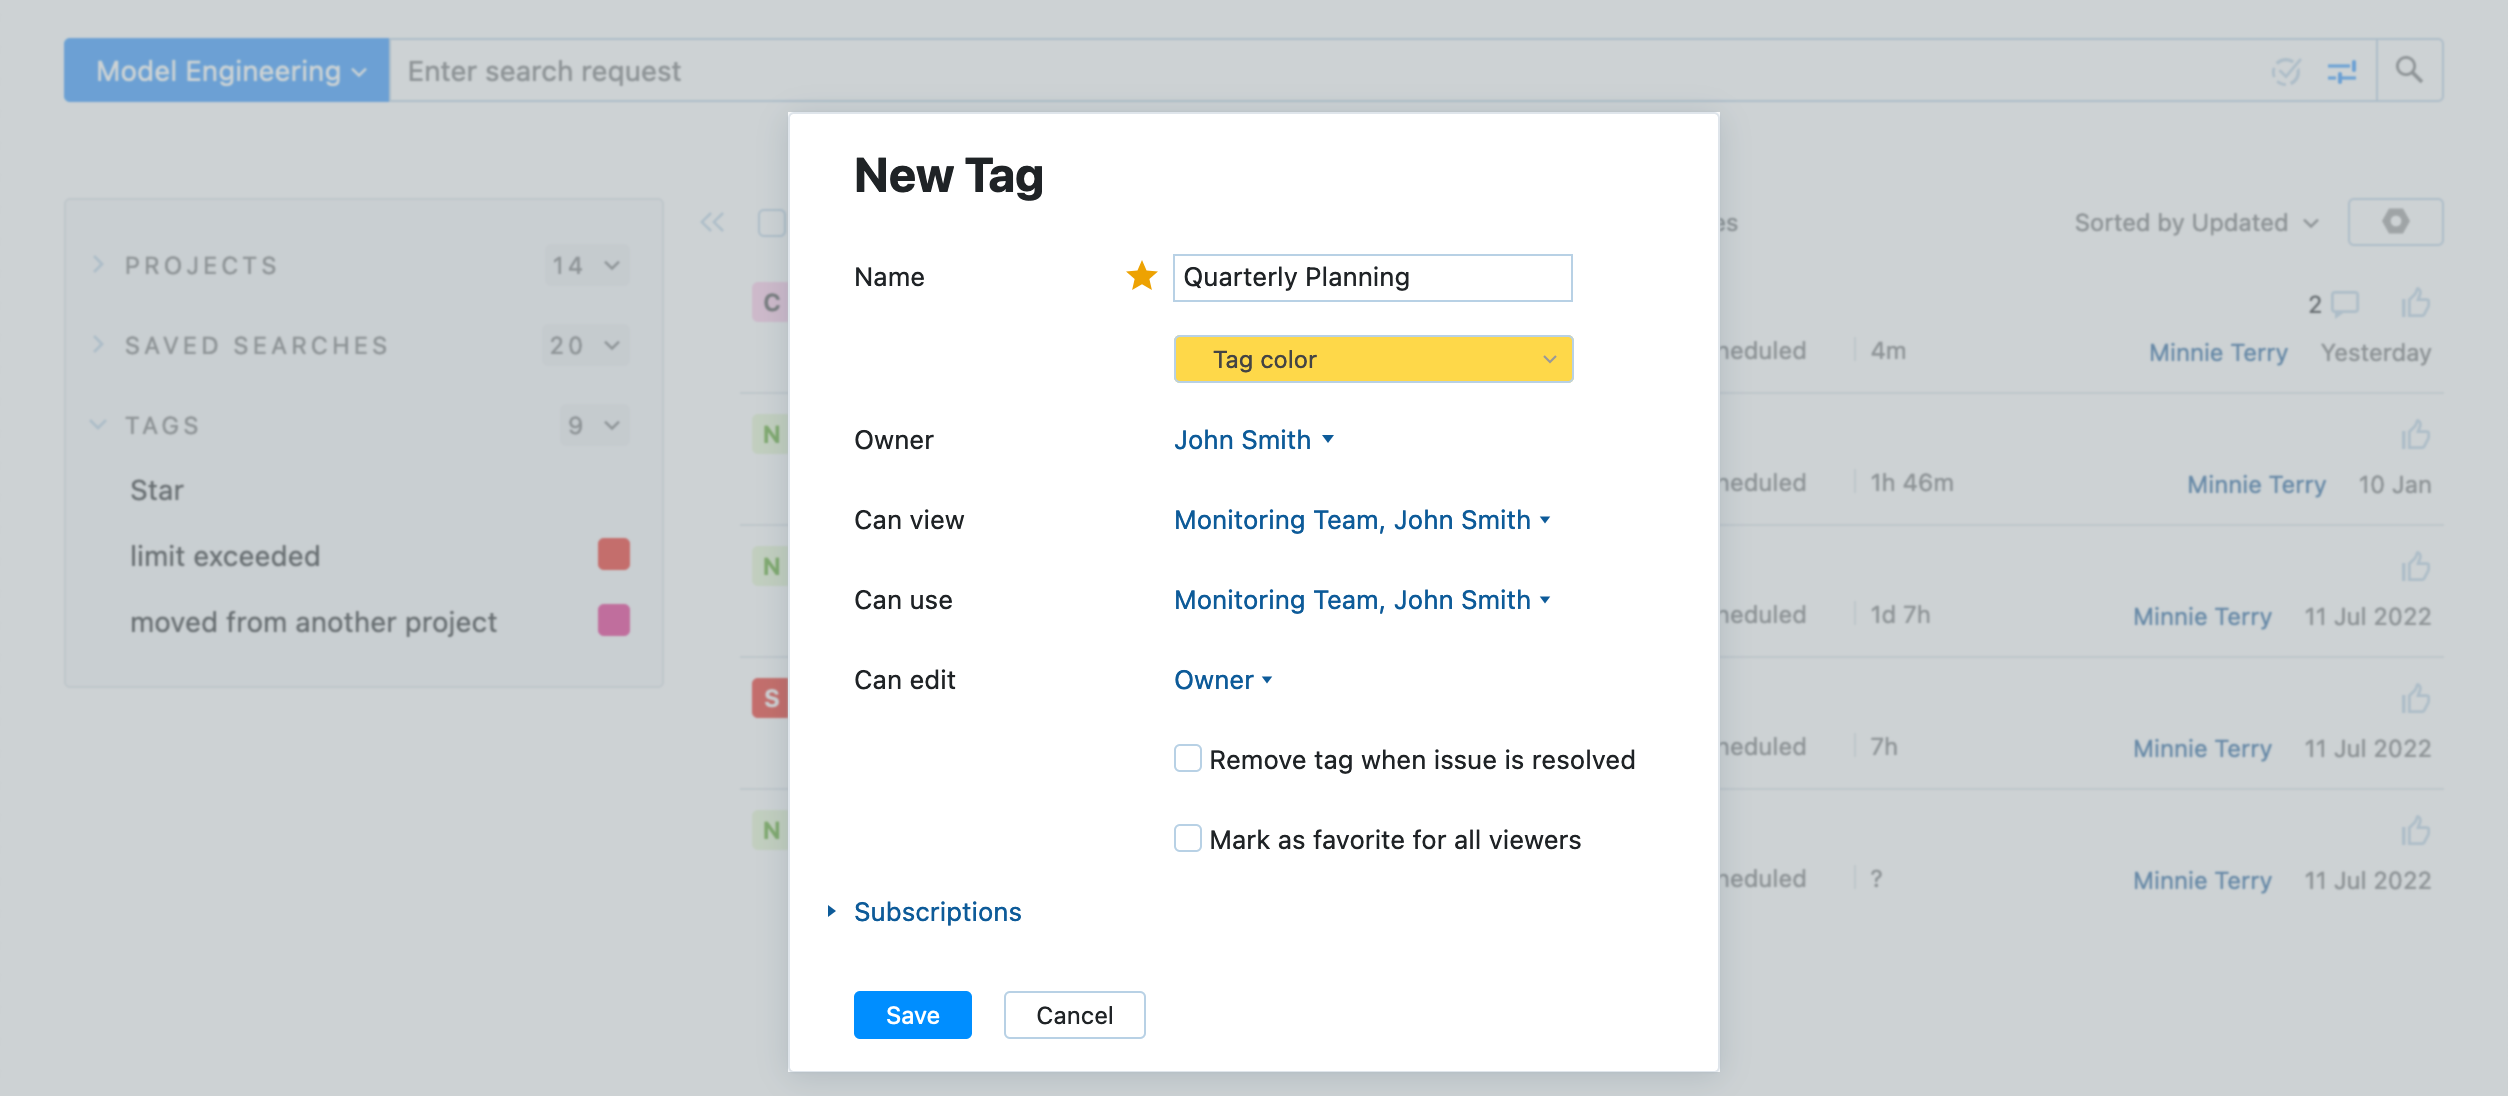Enable Remove tag when issue is resolved
The width and height of the screenshot is (2508, 1096).
[1187, 758]
